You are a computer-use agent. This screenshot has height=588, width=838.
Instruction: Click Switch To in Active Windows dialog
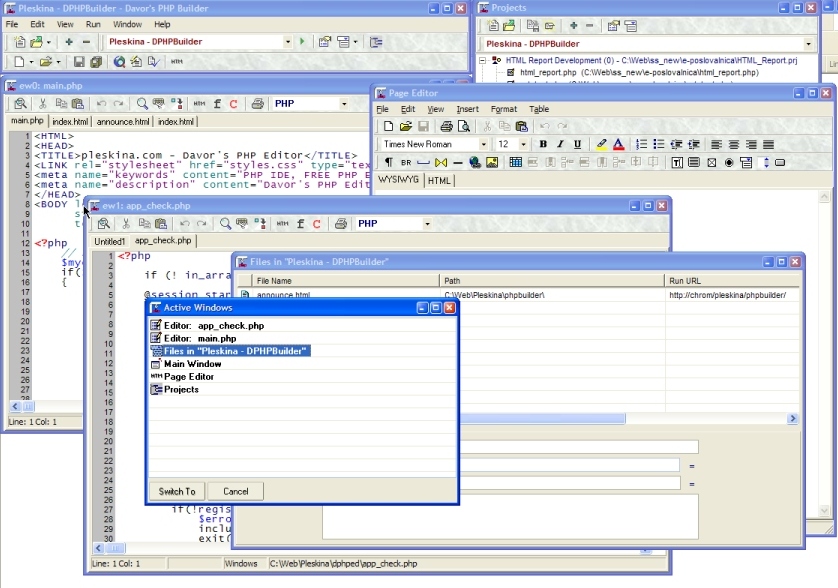coord(177,491)
